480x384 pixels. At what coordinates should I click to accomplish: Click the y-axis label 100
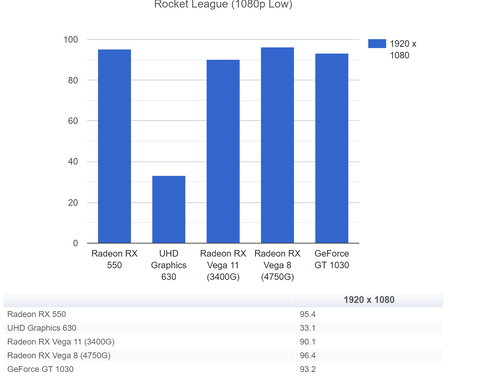click(x=71, y=39)
